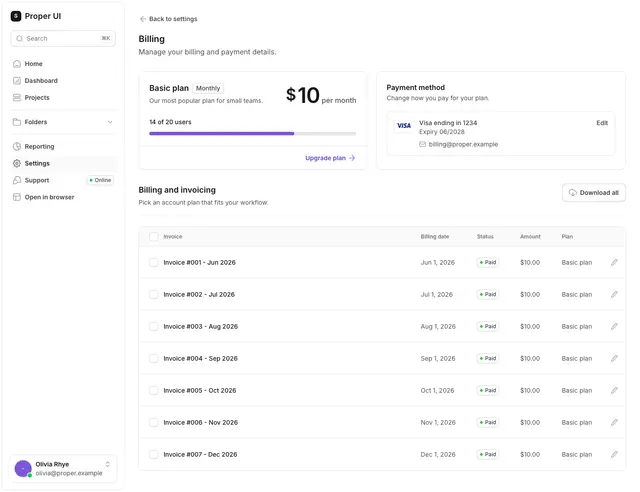Edit Invoice #004 with pencil icon
640x492 pixels.
(x=614, y=358)
